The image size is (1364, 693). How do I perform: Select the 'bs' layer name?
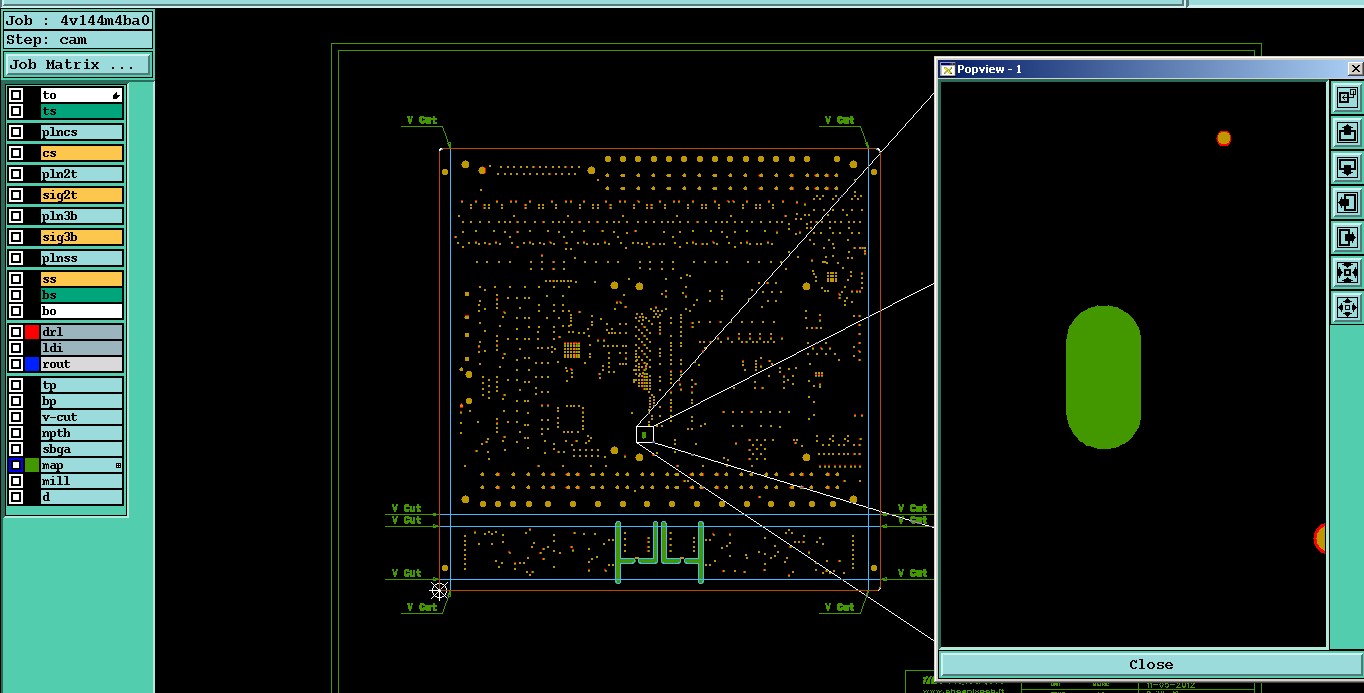pos(82,295)
